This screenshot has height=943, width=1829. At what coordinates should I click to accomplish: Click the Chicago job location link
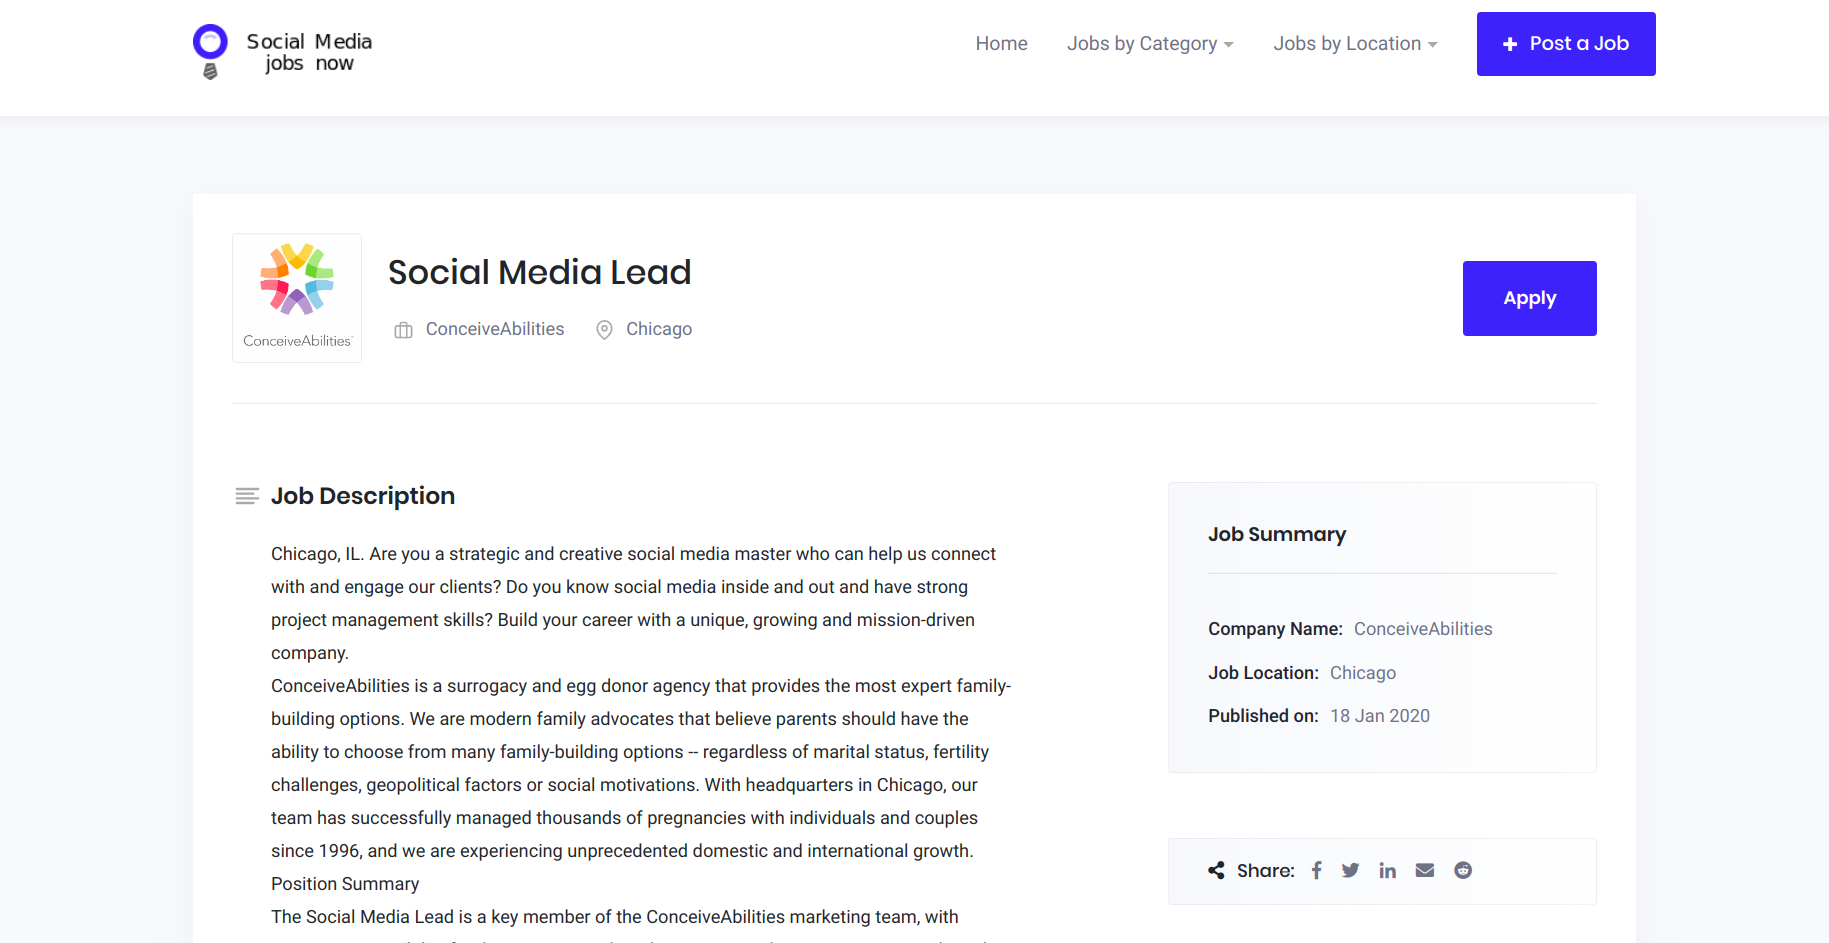658,328
